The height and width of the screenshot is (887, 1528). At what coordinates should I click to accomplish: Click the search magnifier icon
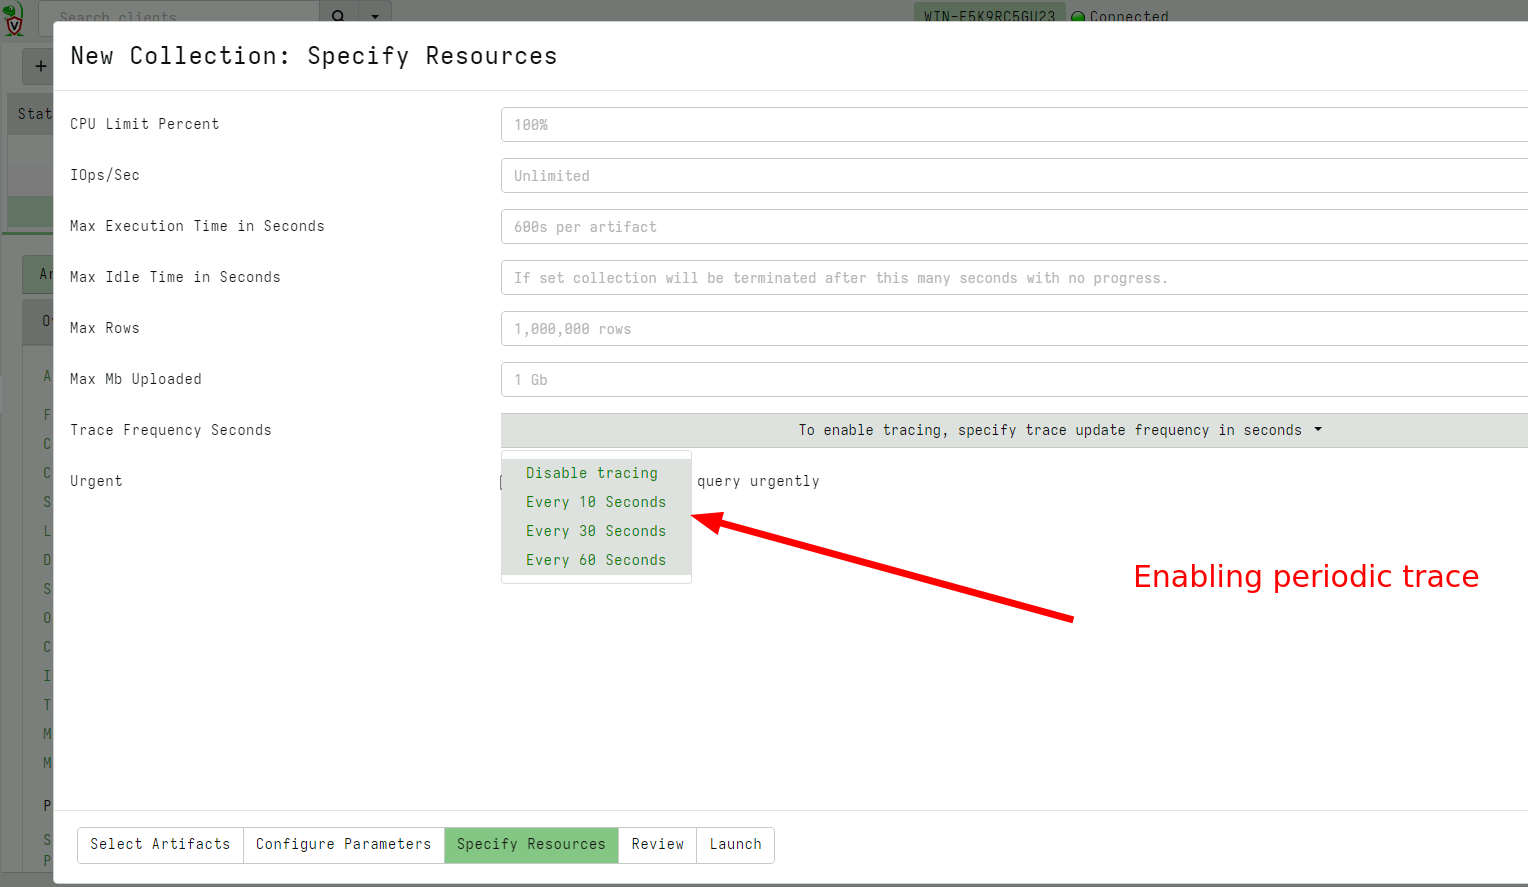point(338,16)
